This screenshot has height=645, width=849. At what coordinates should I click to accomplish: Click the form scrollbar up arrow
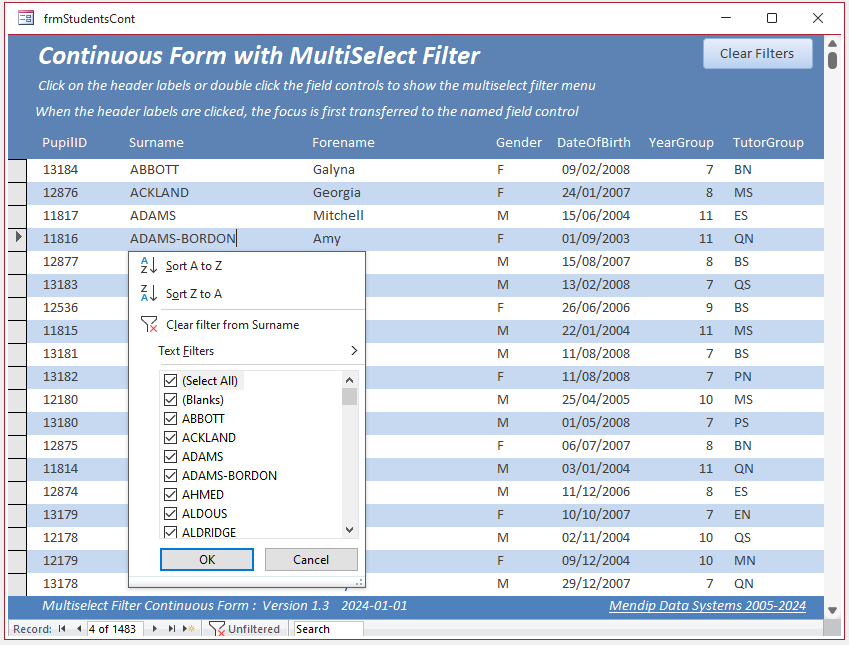point(833,43)
